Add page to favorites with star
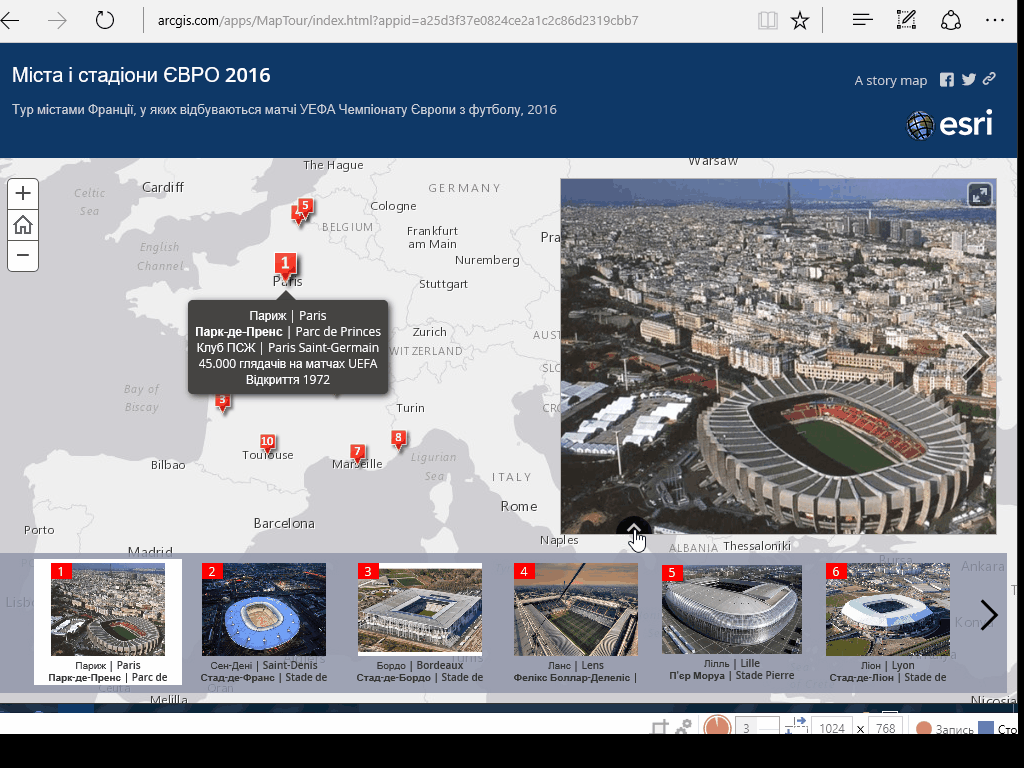The height and width of the screenshot is (768, 1024). 800,20
